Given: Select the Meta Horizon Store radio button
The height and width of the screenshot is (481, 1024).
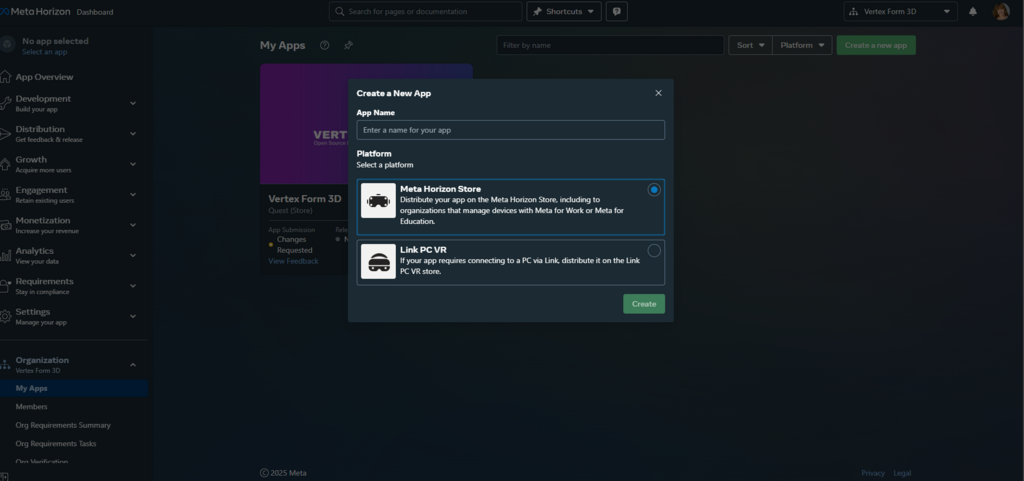Looking at the screenshot, I should (x=654, y=190).
